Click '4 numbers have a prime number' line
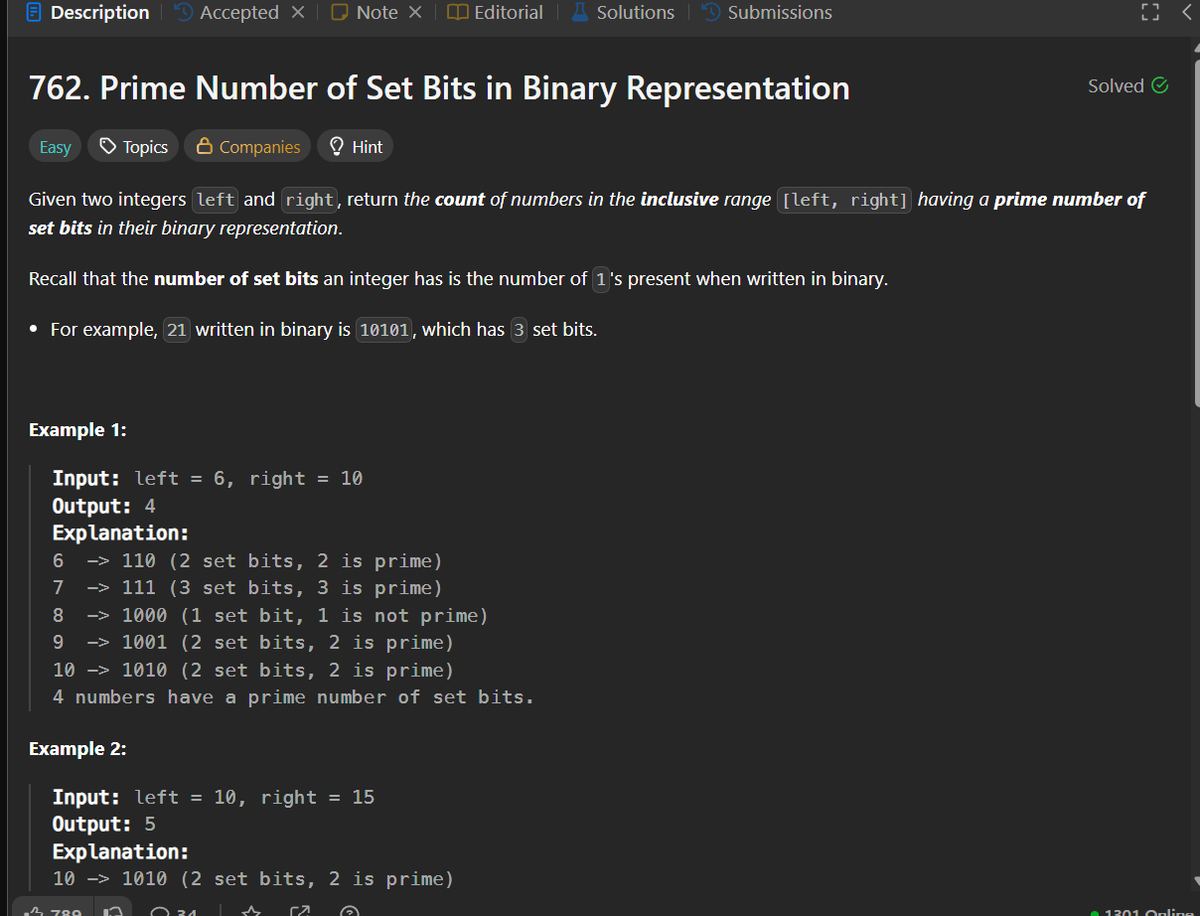Screen dimensions: 1200x916 [293, 697]
